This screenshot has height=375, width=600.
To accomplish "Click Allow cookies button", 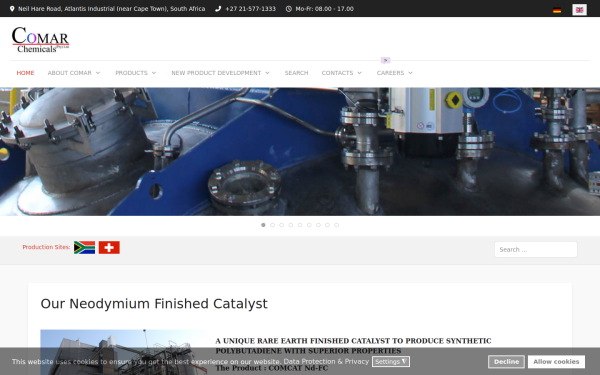I will pos(556,362).
